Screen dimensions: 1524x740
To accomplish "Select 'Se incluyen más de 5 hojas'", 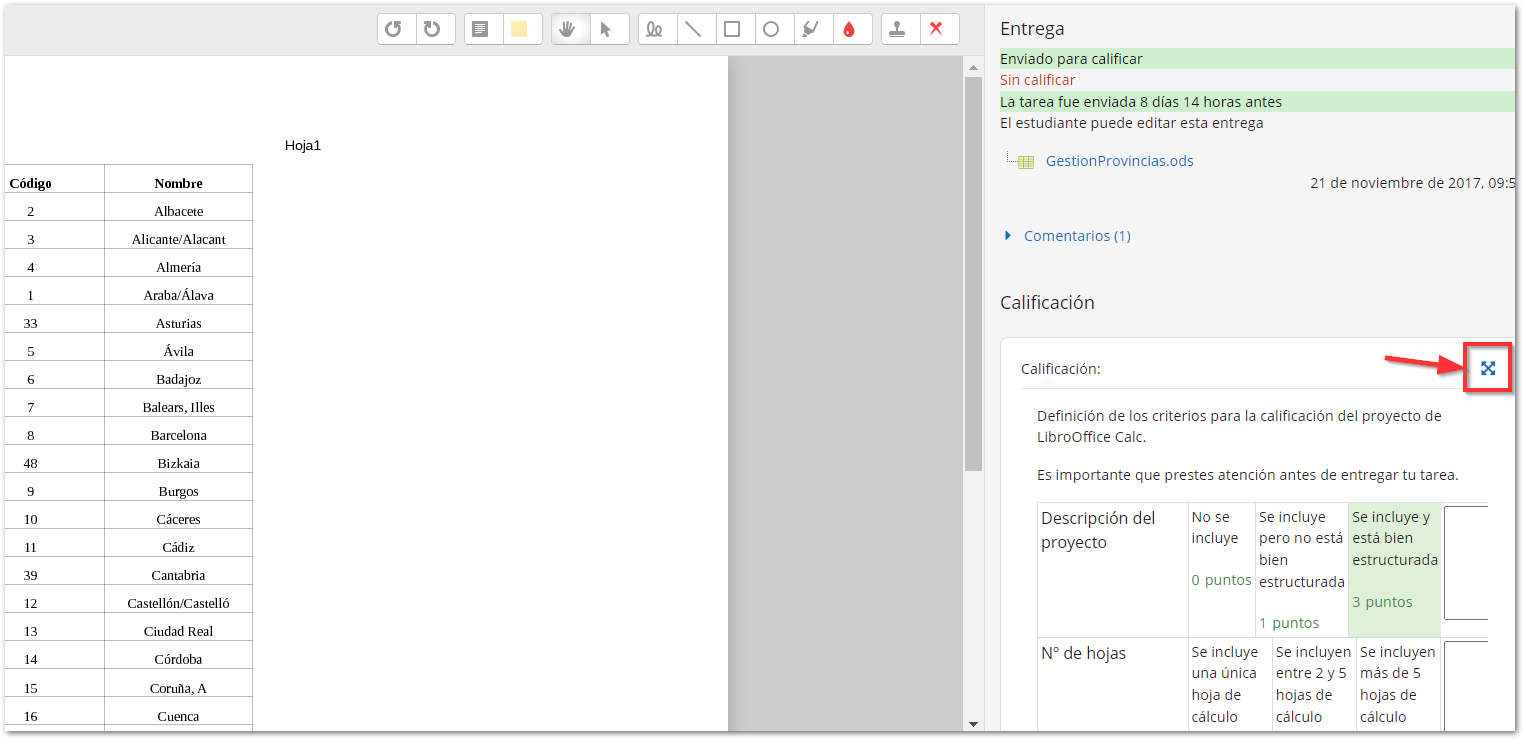I will tap(1398, 685).
